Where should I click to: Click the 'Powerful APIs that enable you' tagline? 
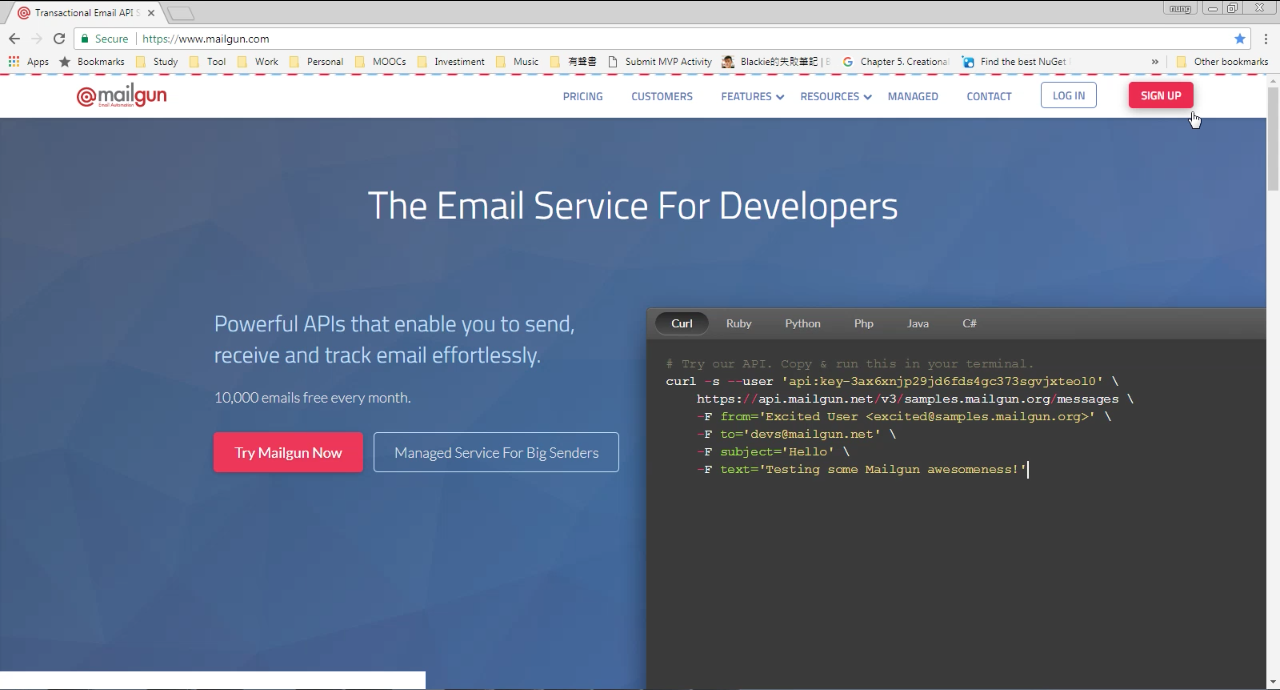coord(394,339)
